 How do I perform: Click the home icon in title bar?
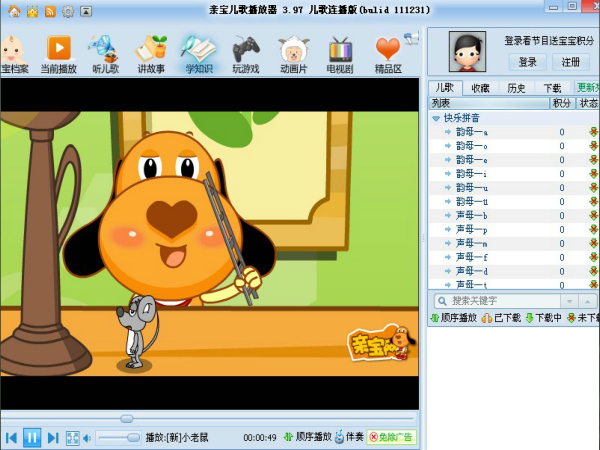click(14, 11)
